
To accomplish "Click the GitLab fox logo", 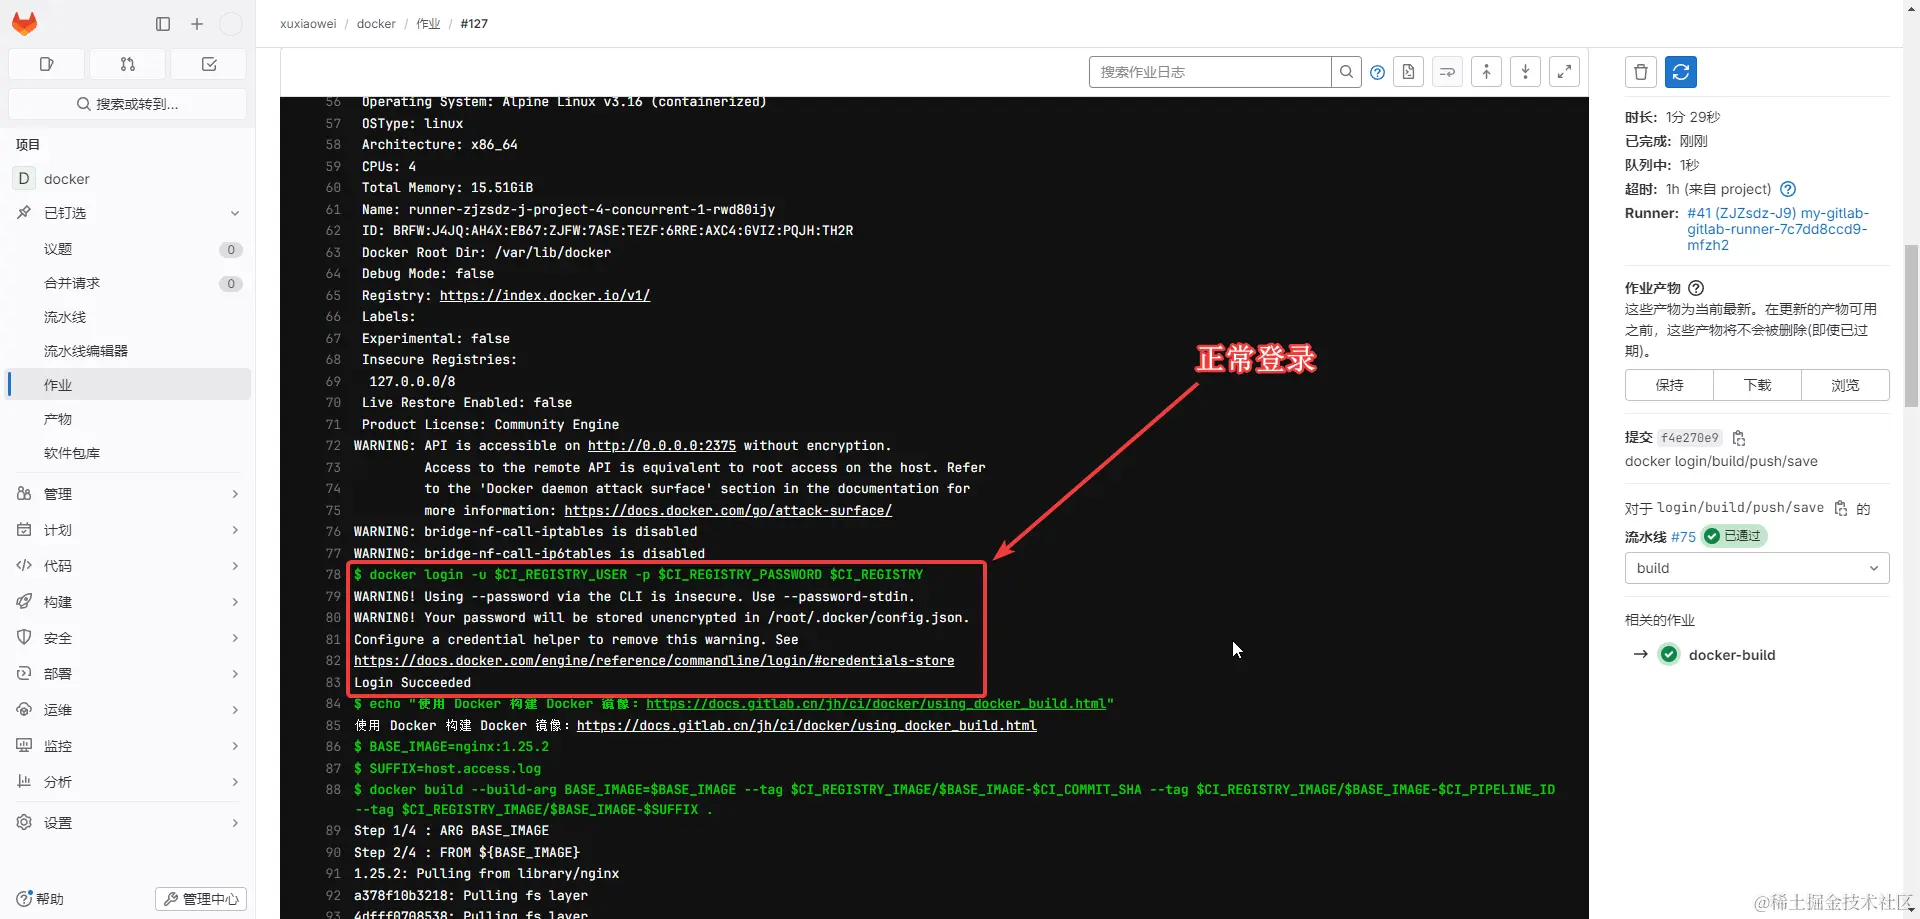I will pos(25,24).
